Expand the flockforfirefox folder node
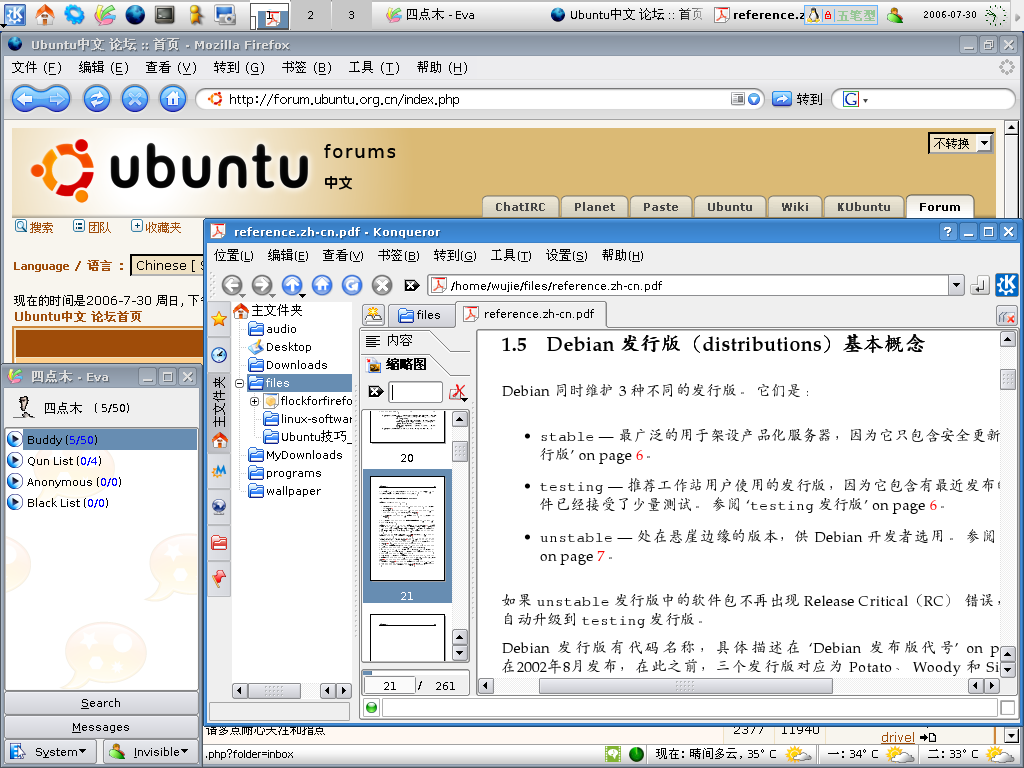This screenshot has width=1024, height=768. click(255, 401)
